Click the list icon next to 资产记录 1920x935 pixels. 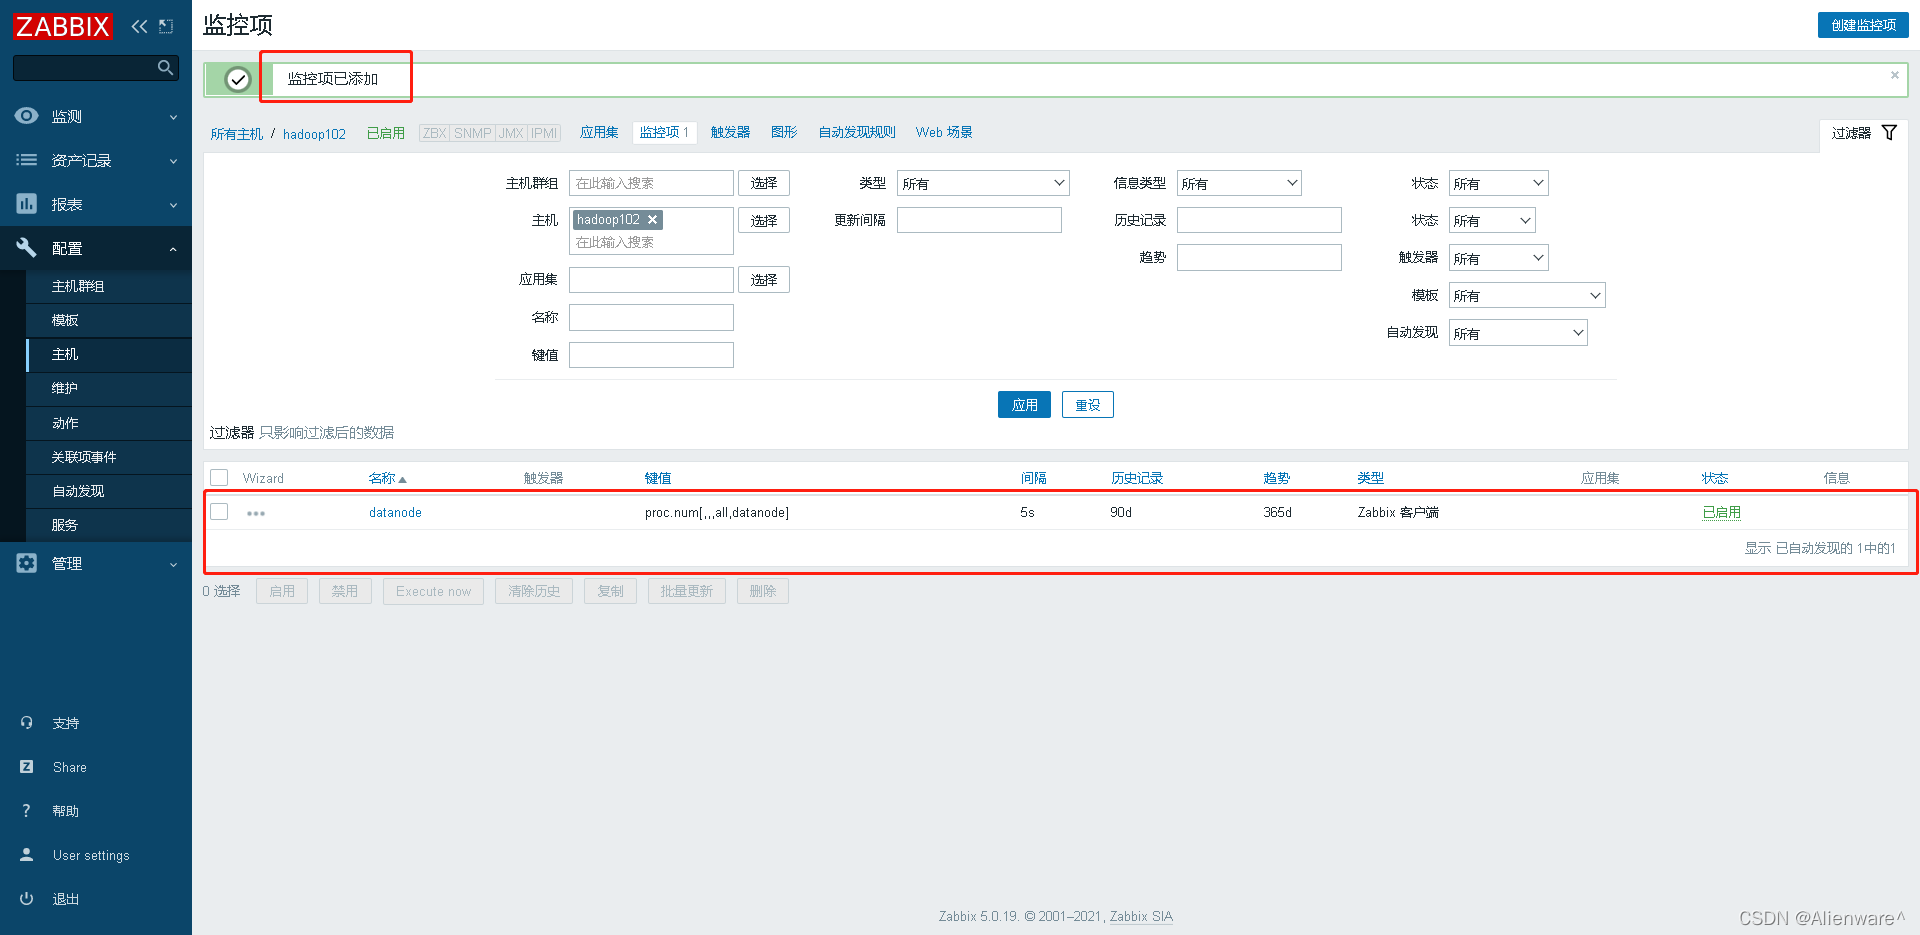[x=26, y=160]
